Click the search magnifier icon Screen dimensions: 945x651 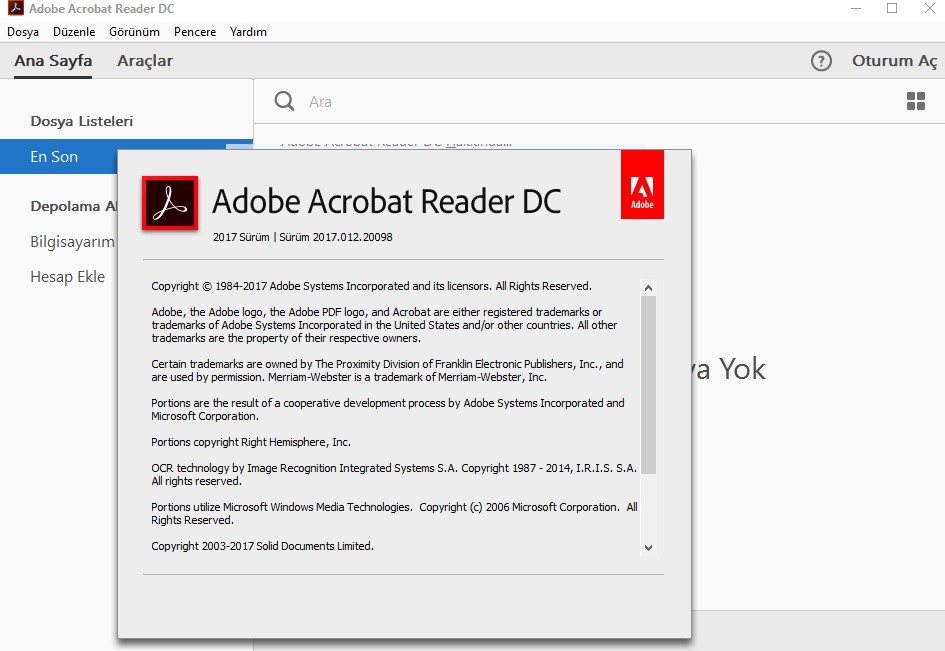click(284, 101)
